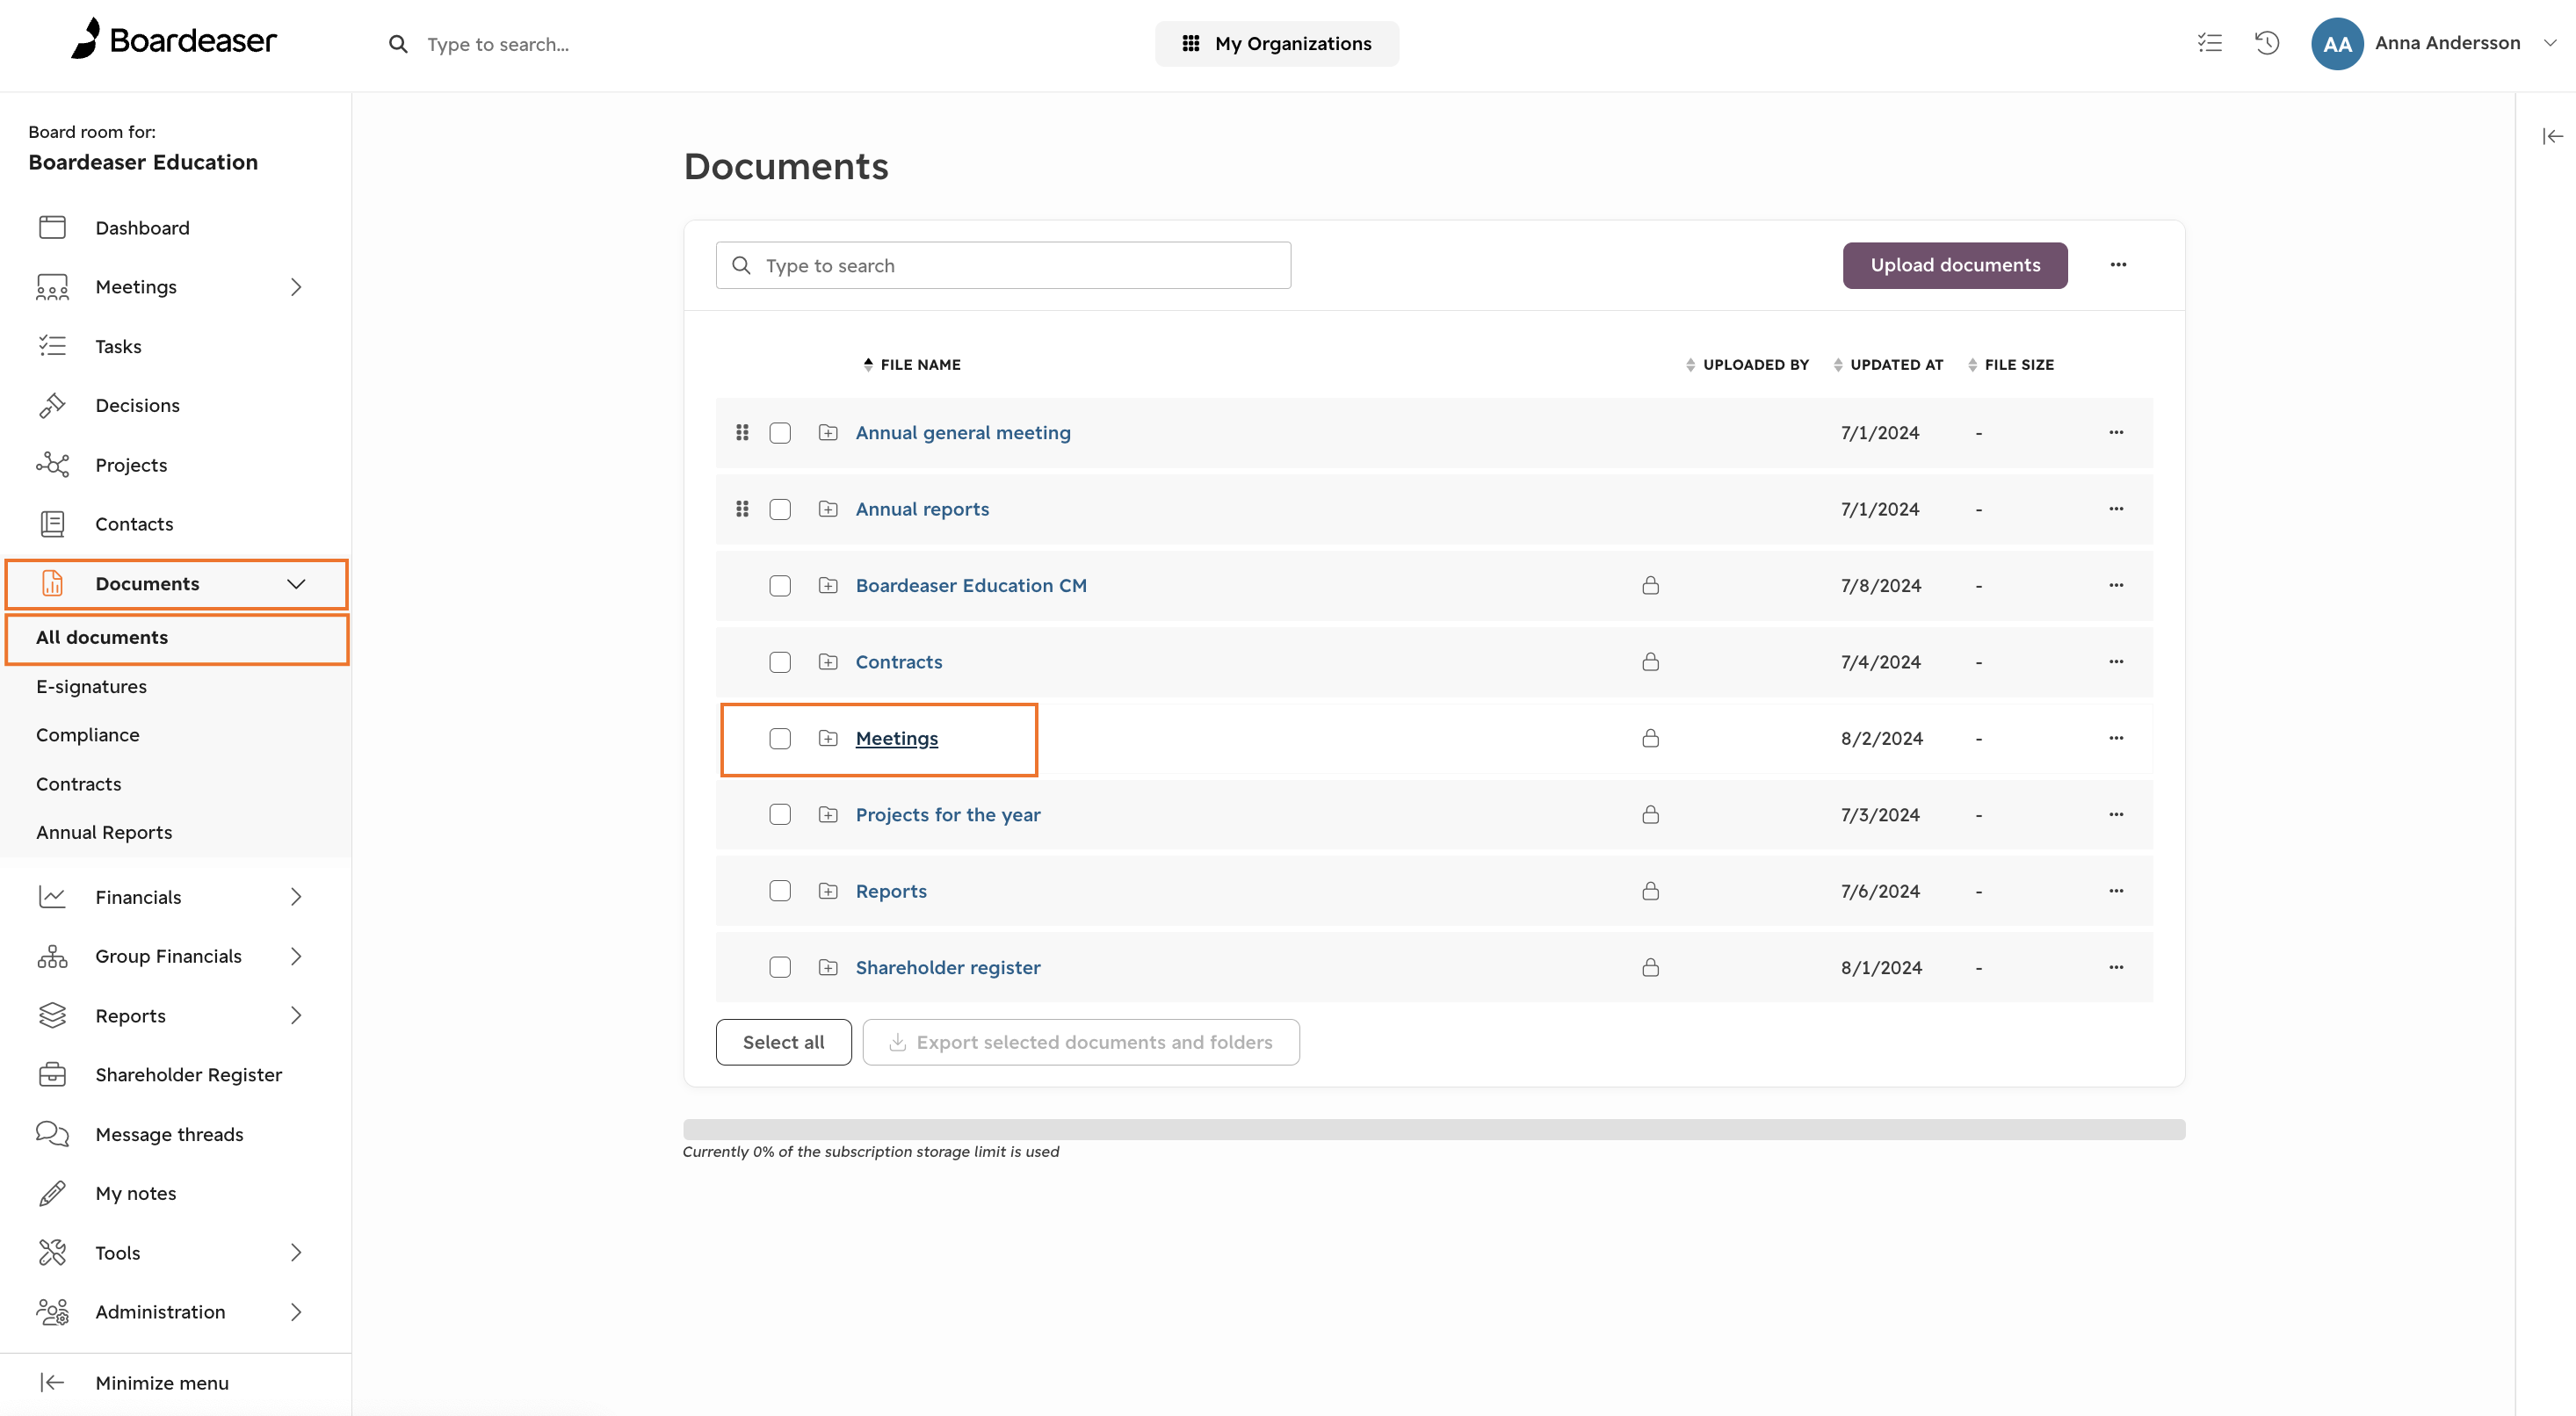Sort the table by File Name
Viewport: 2576px width, 1416px height.
(x=912, y=365)
